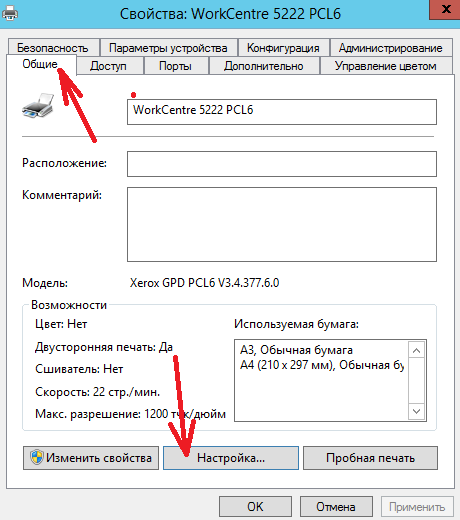460x520 pixels.
Task: Click the paper list scroll up arrow
Action: pyautogui.click(x=416, y=350)
